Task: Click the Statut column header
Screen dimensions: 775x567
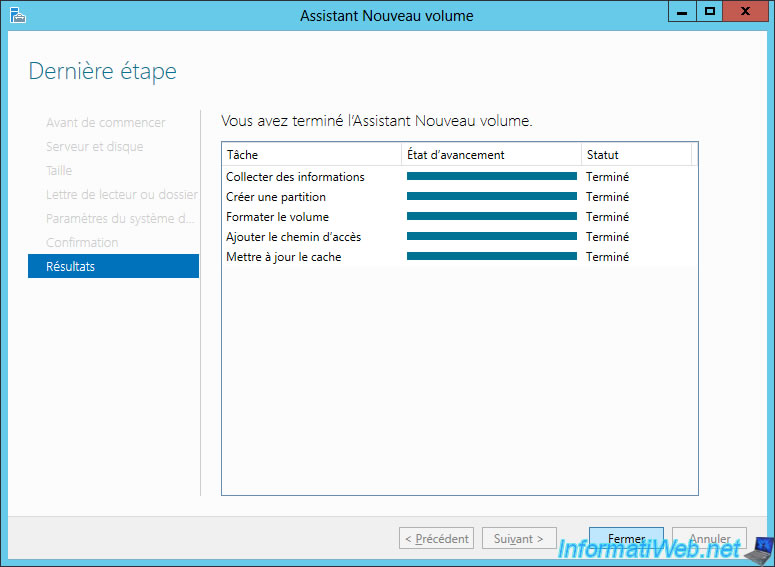Action: (635, 154)
